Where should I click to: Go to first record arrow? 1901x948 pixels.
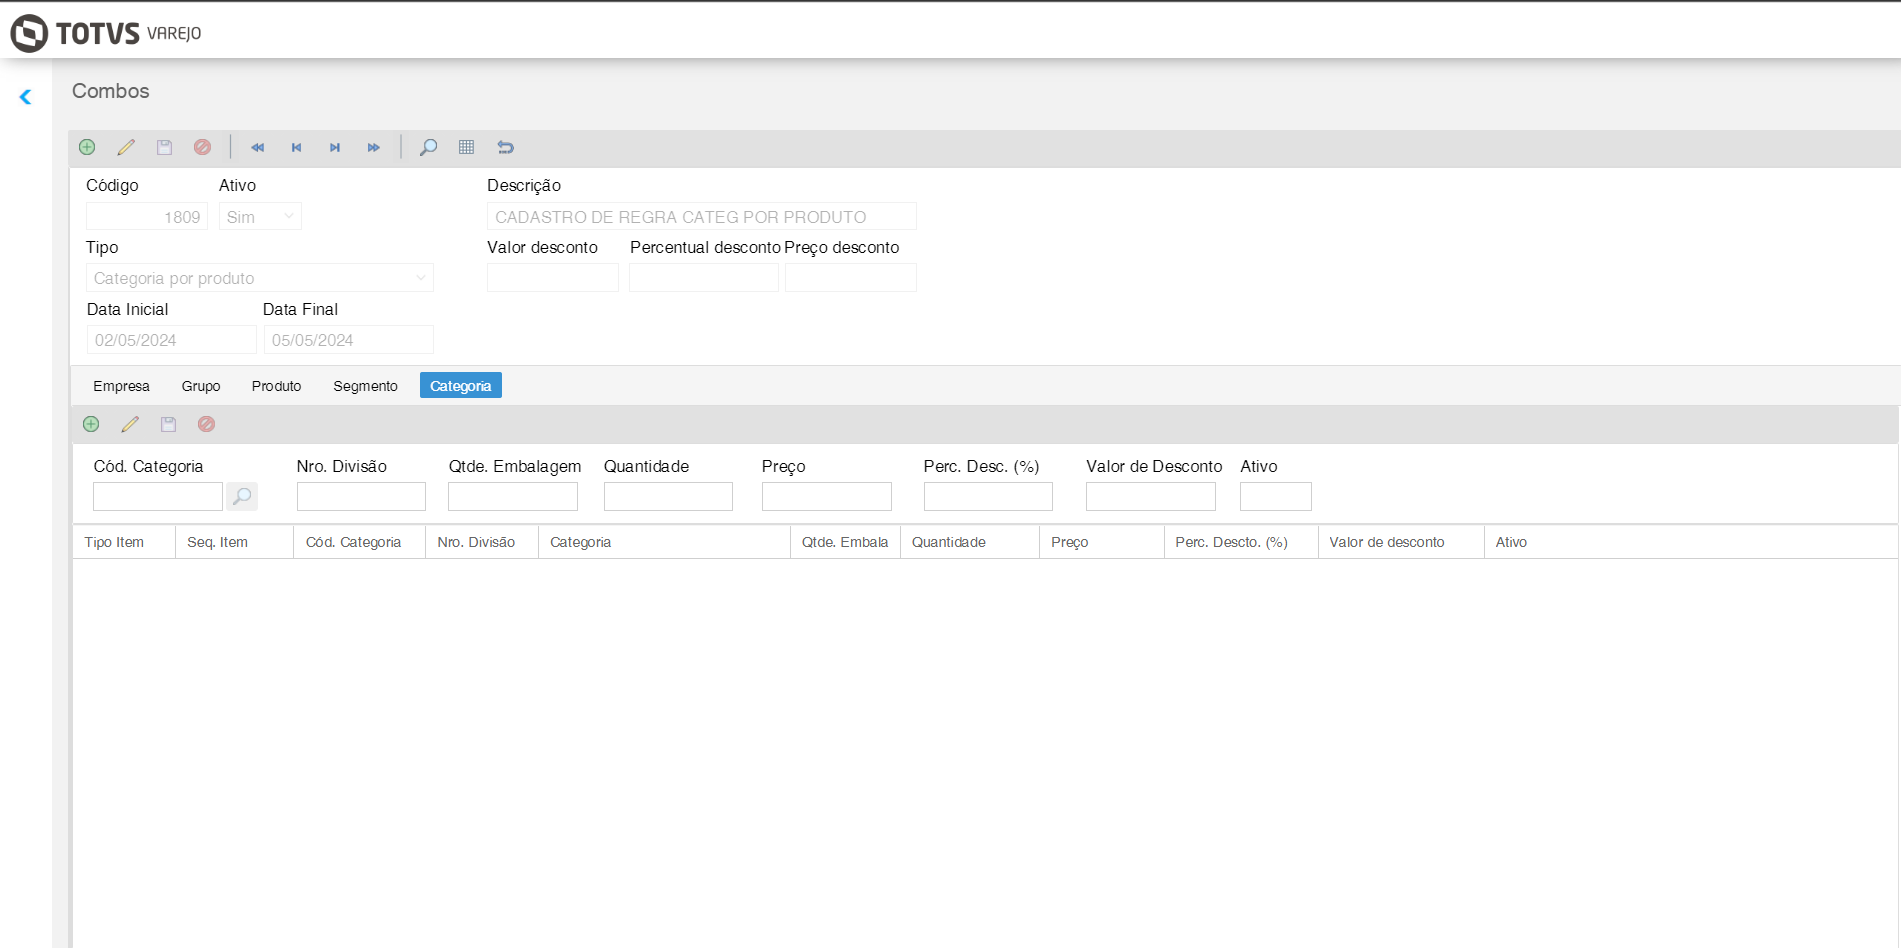click(257, 147)
